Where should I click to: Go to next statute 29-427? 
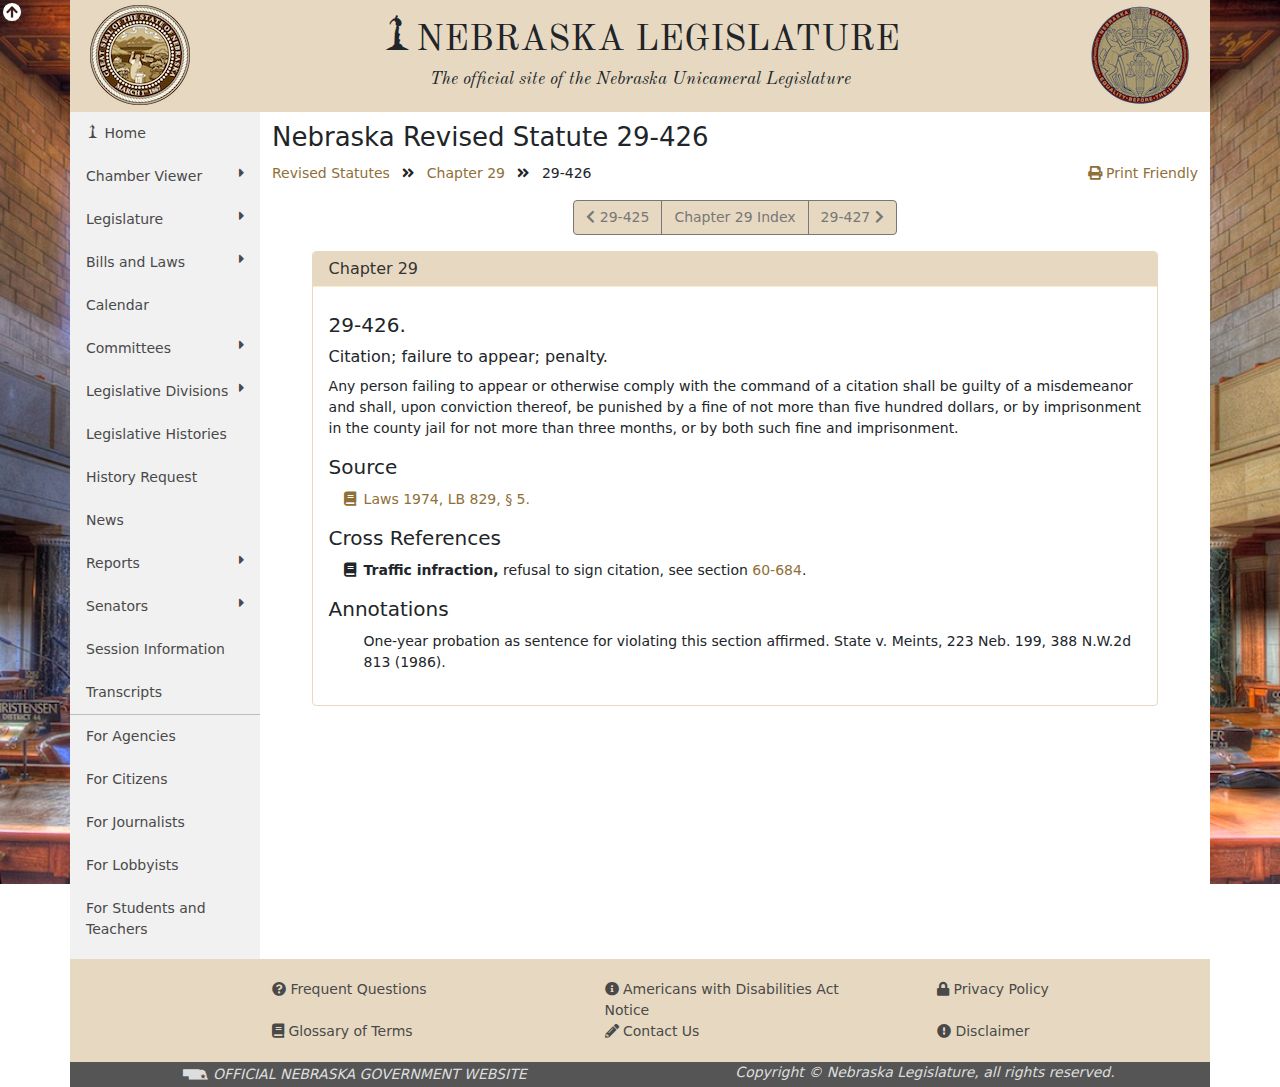click(852, 217)
